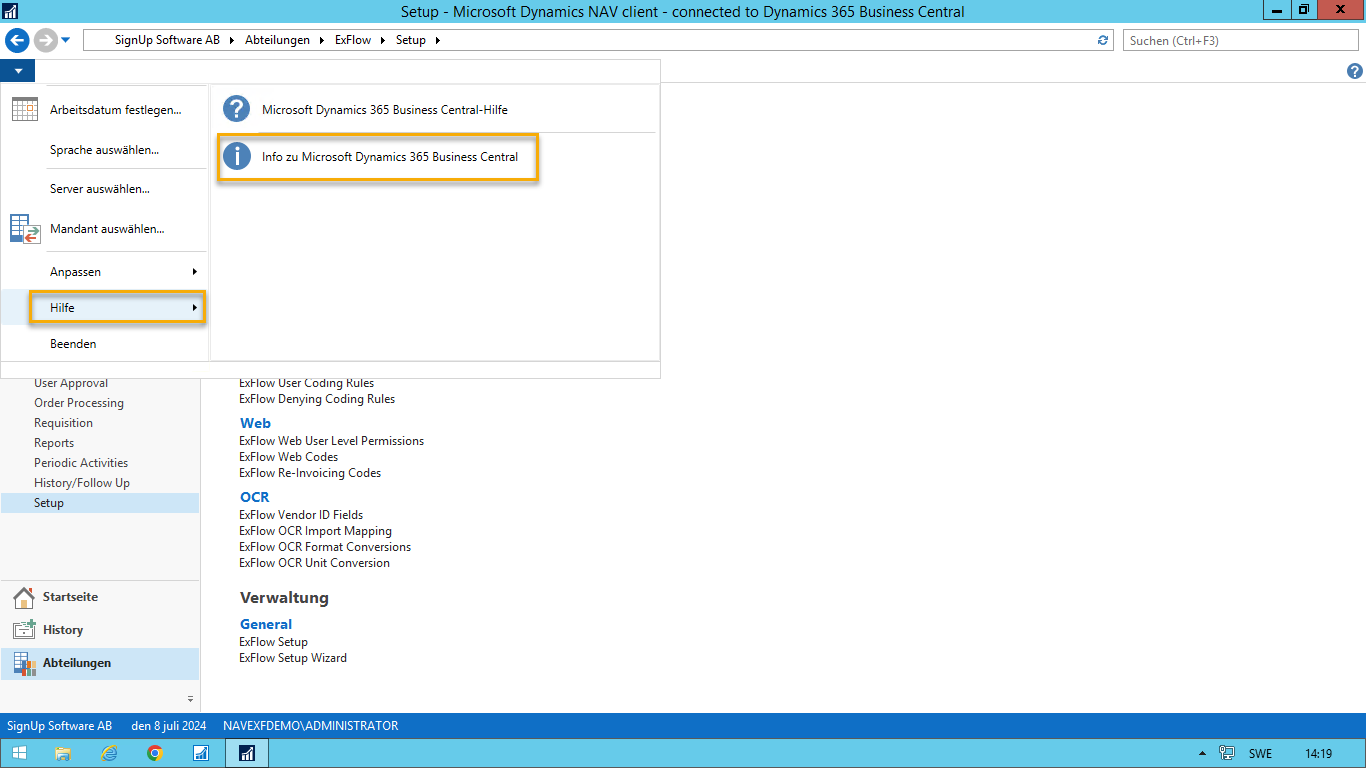
Task: Open ExFlow Re-Invoicing Codes
Action: click(x=310, y=473)
